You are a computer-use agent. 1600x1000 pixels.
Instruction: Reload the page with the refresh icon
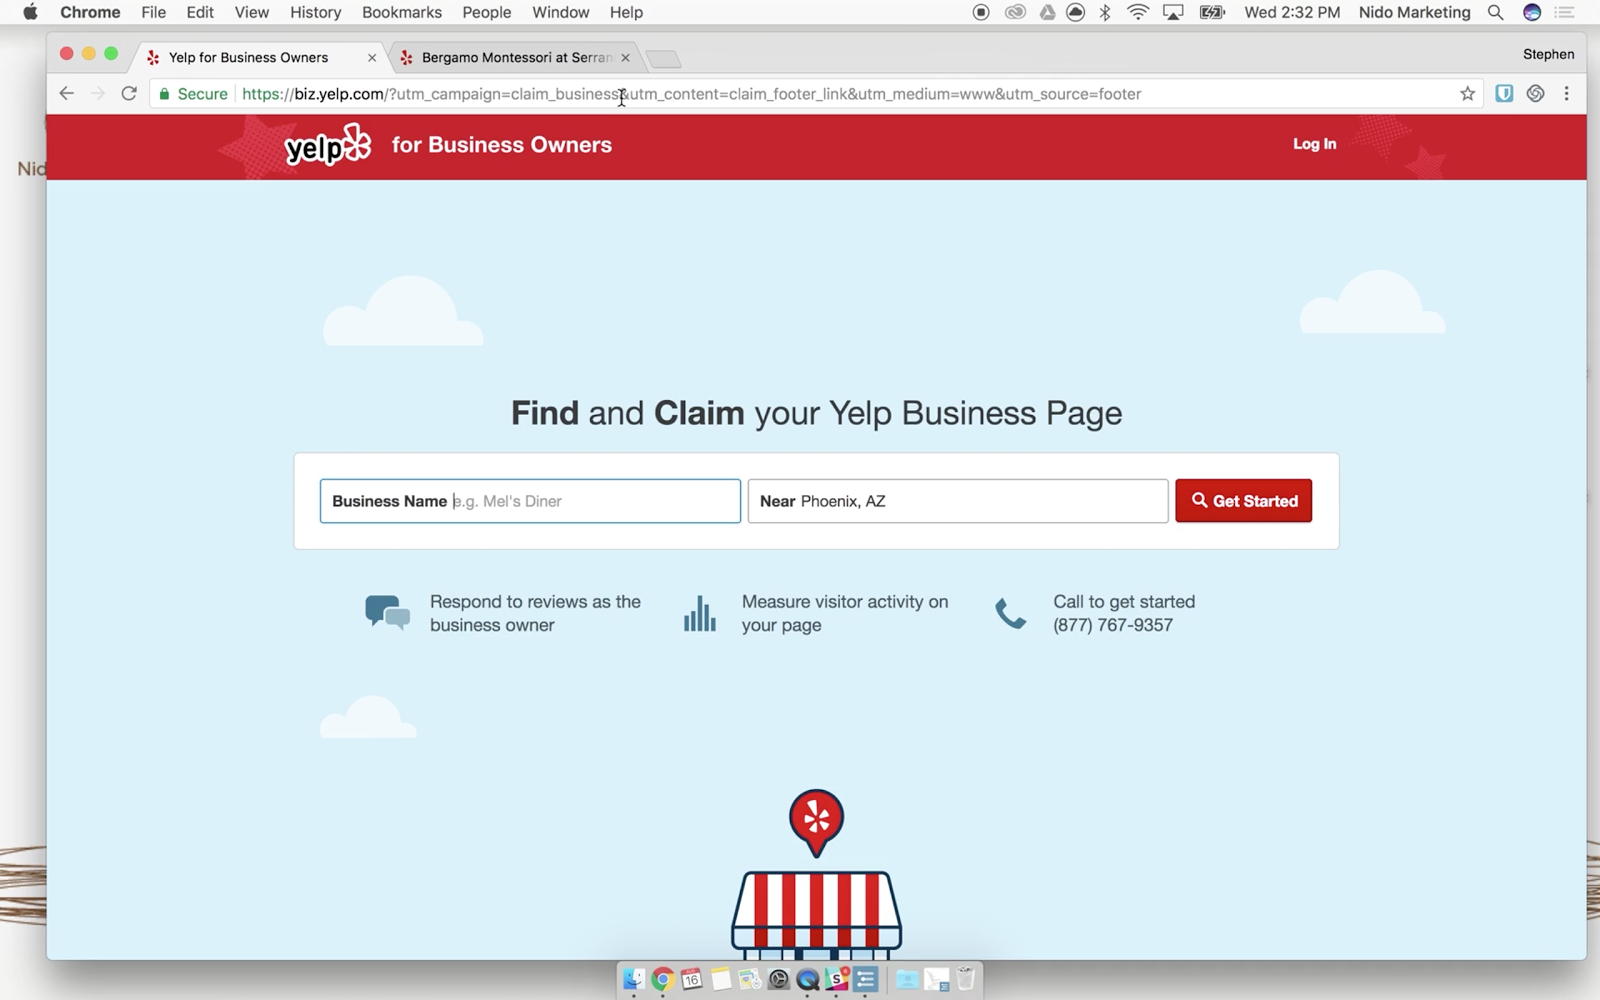pyautogui.click(x=129, y=94)
